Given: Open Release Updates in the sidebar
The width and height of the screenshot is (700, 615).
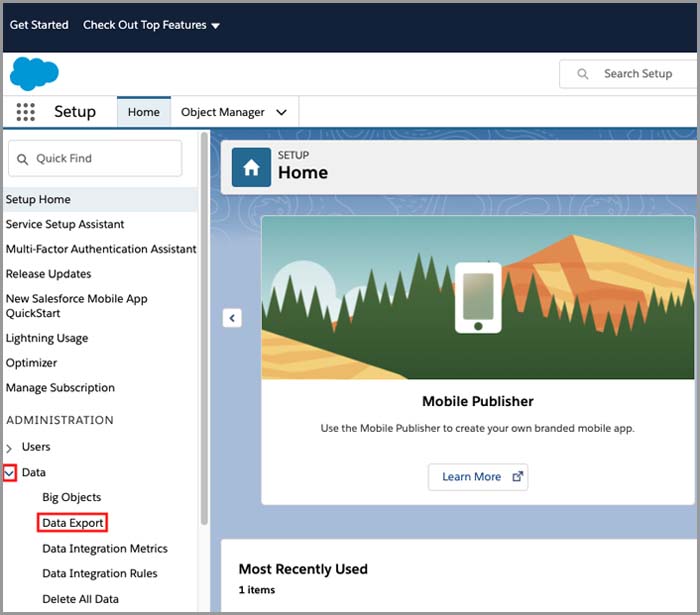Looking at the screenshot, I should click(48, 274).
